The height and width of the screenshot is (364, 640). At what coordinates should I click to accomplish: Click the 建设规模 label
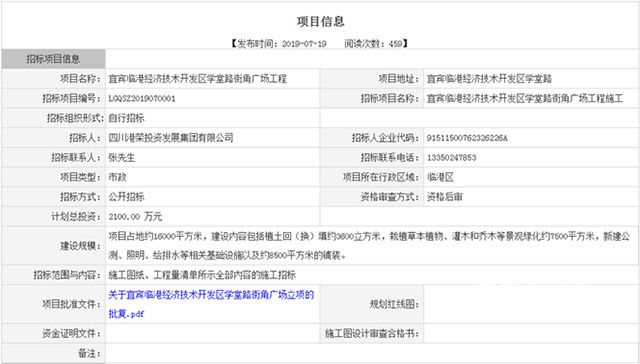click(x=80, y=246)
